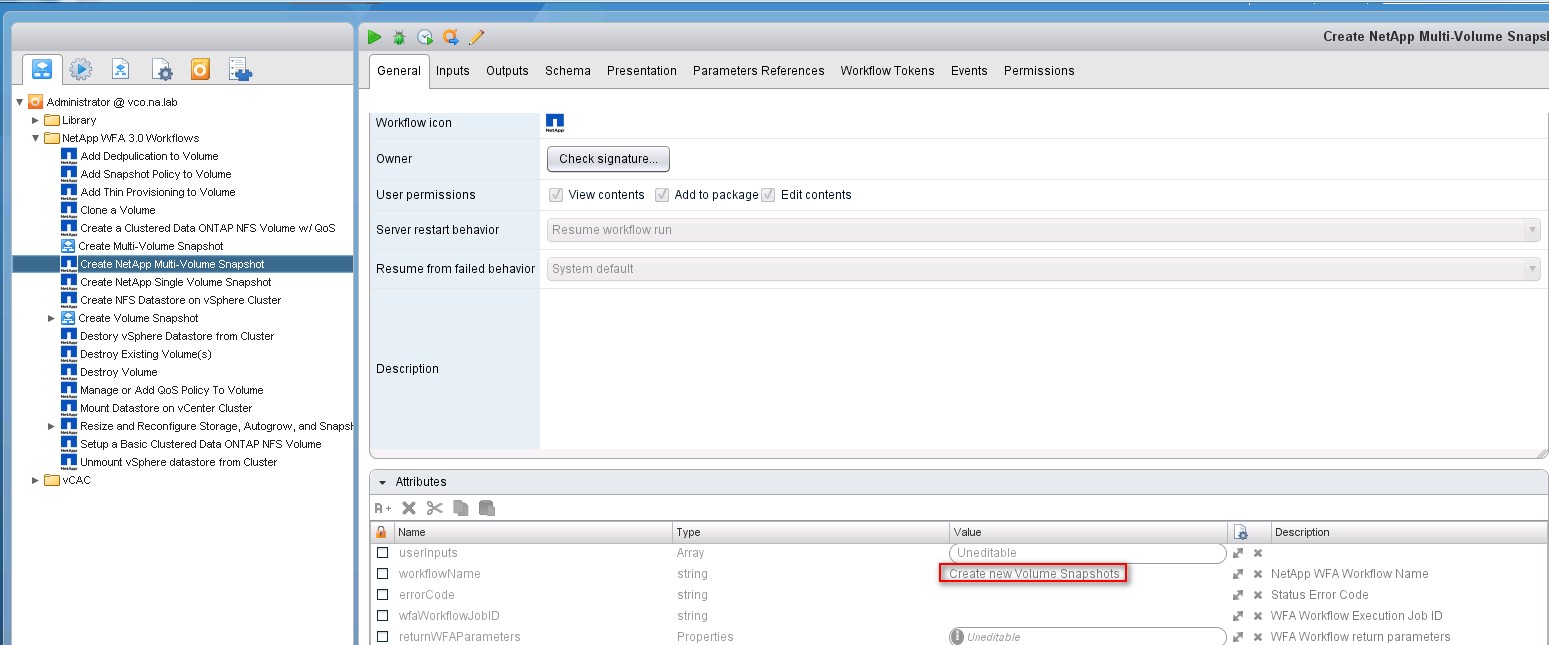
Task: Expand the Resize and Reconfigure Storage node
Action: tap(52, 426)
